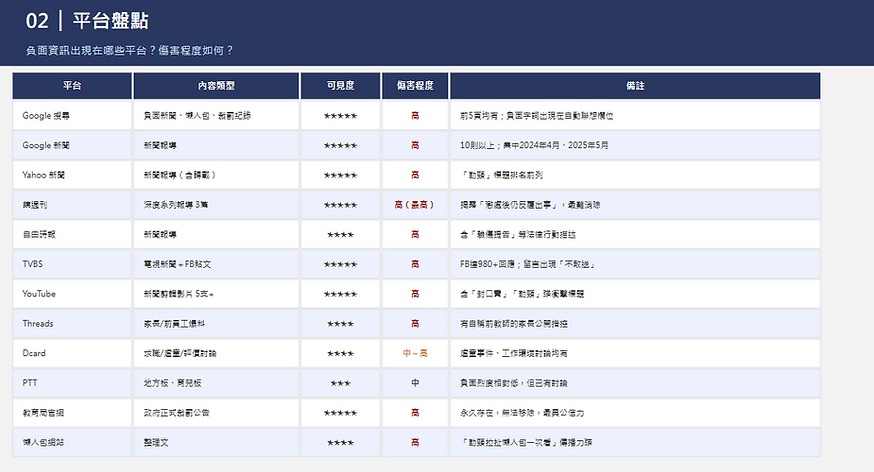Click the 'Google 新聞' platform cell
This screenshot has width=874, height=472.
[72, 145]
